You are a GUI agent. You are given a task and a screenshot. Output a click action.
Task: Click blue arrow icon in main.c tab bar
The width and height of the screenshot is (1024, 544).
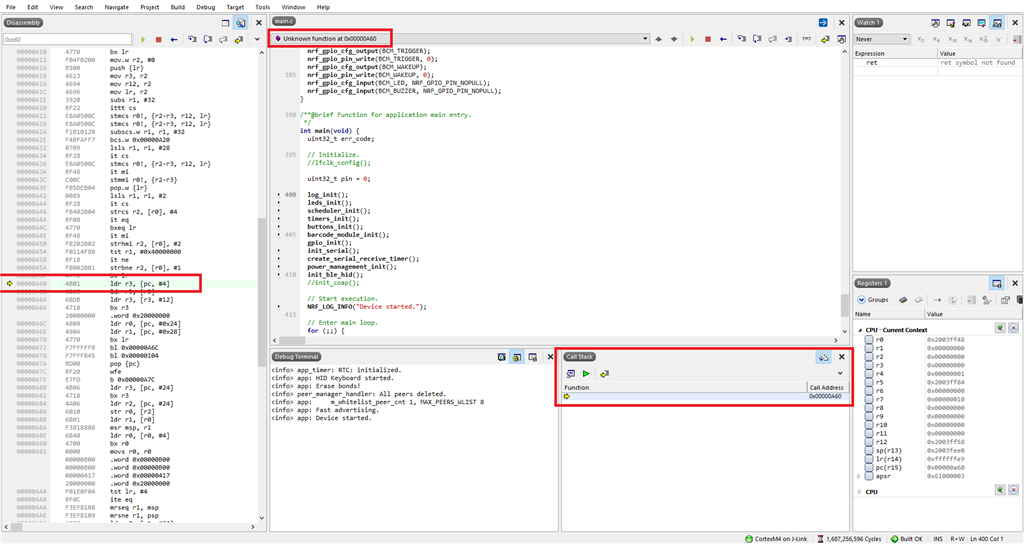point(823,22)
